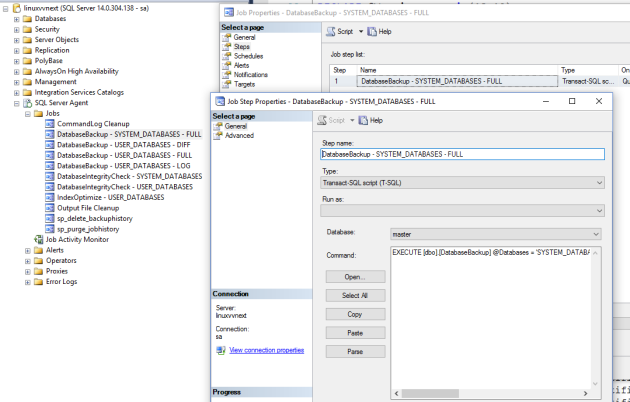
Task: Click the Security folder icon
Action: pos(27,29)
